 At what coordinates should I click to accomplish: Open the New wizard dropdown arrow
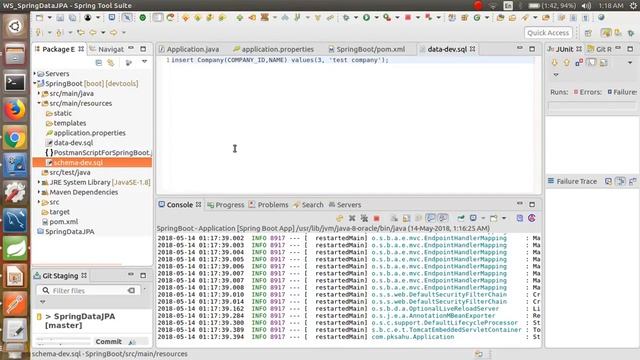tap(49, 18)
